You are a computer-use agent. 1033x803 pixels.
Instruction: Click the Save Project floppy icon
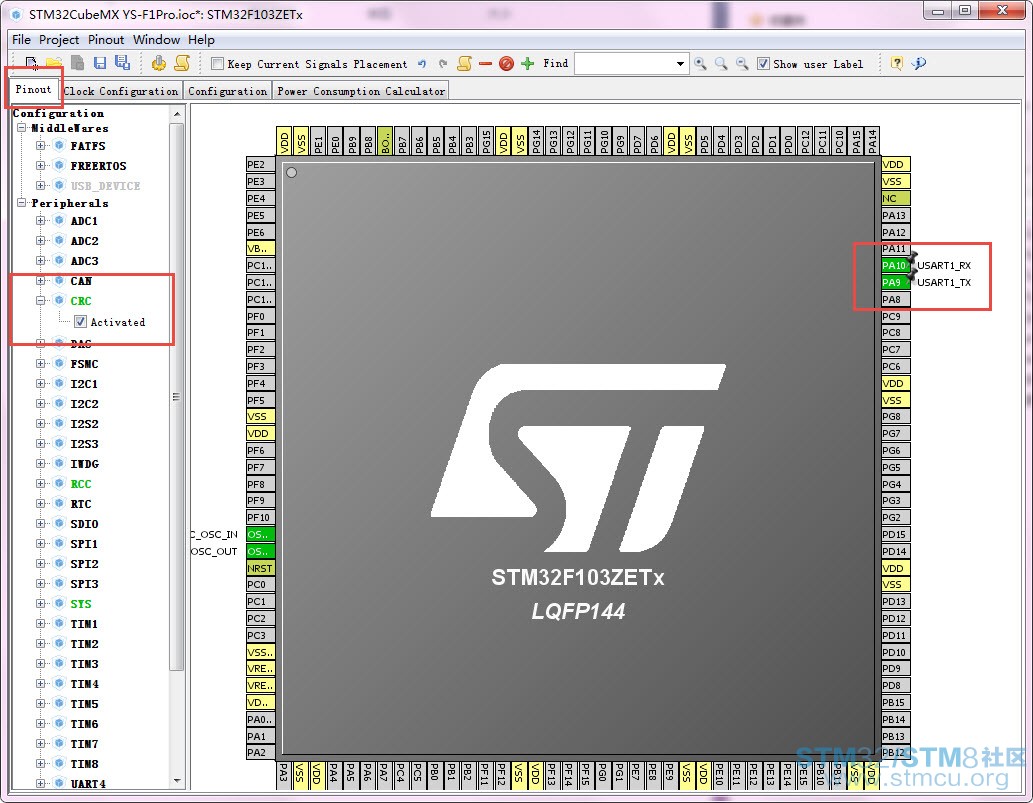(99, 63)
